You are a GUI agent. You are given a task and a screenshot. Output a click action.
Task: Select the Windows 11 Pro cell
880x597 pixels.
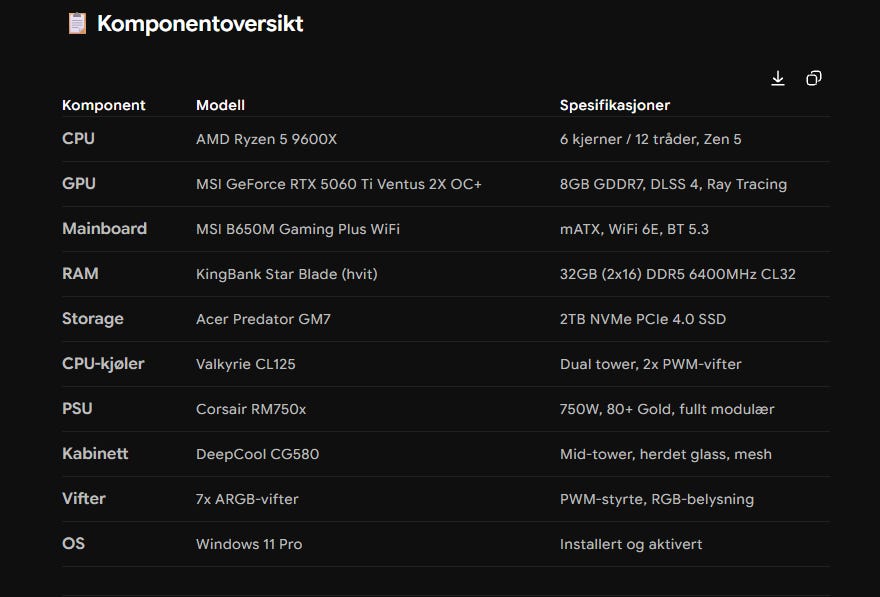pyautogui.click(x=249, y=544)
